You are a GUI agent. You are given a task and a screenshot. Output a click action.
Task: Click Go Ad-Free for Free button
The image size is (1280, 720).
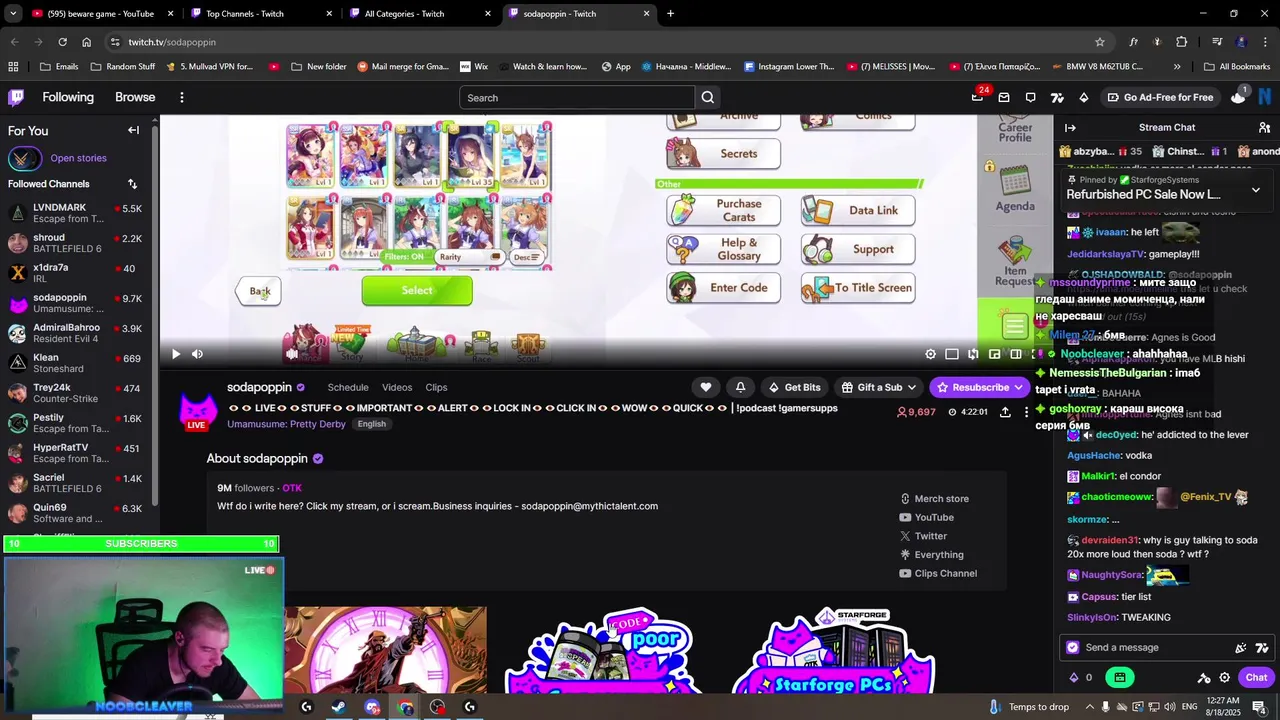click(1159, 97)
